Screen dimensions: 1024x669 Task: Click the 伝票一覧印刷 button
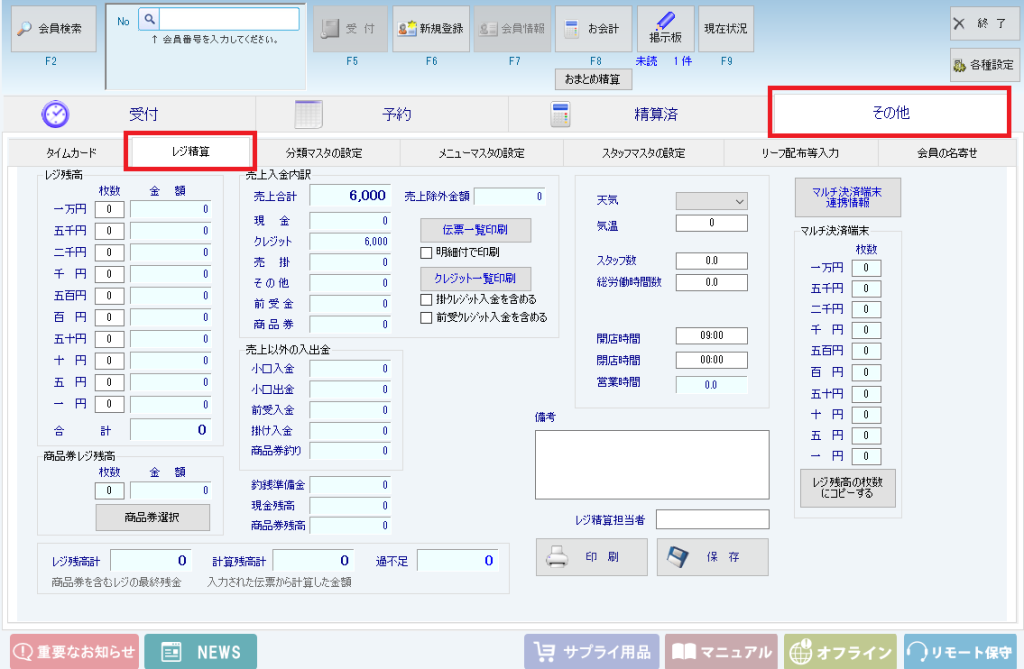click(x=475, y=229)
